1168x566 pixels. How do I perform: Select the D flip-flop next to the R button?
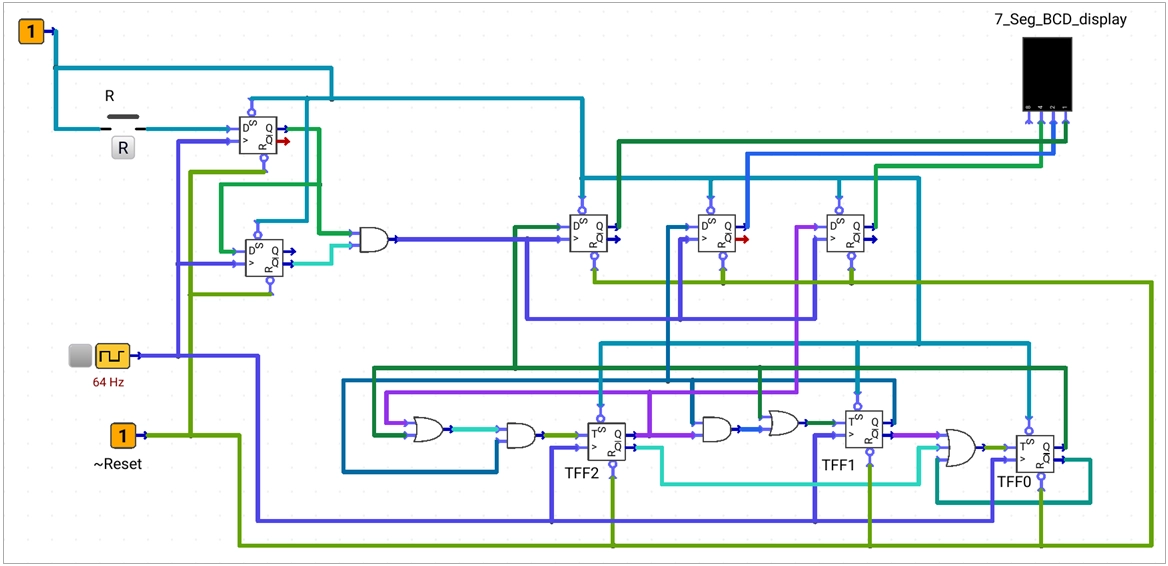258,136
